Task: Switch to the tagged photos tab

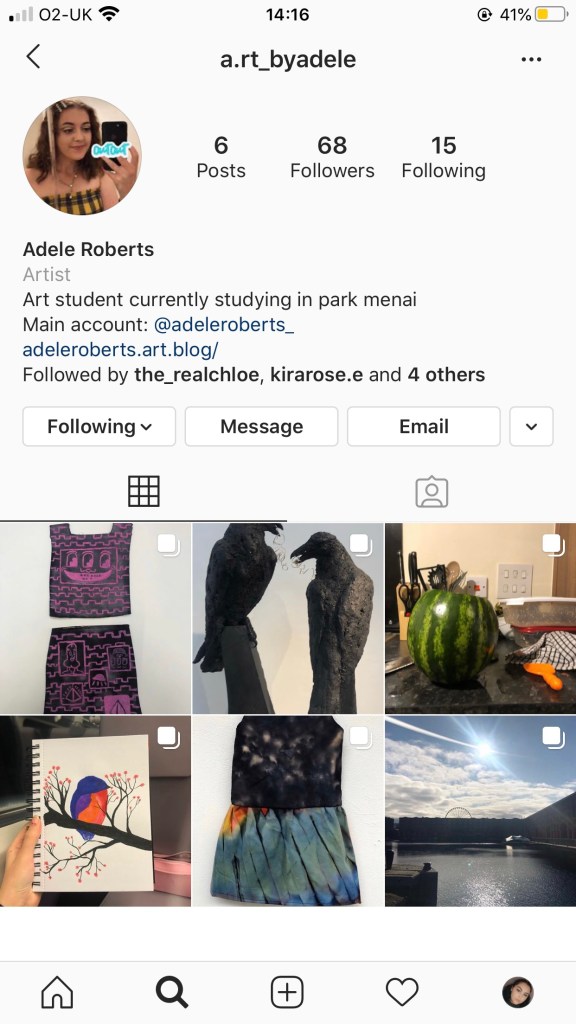Action: pos(432,492)
